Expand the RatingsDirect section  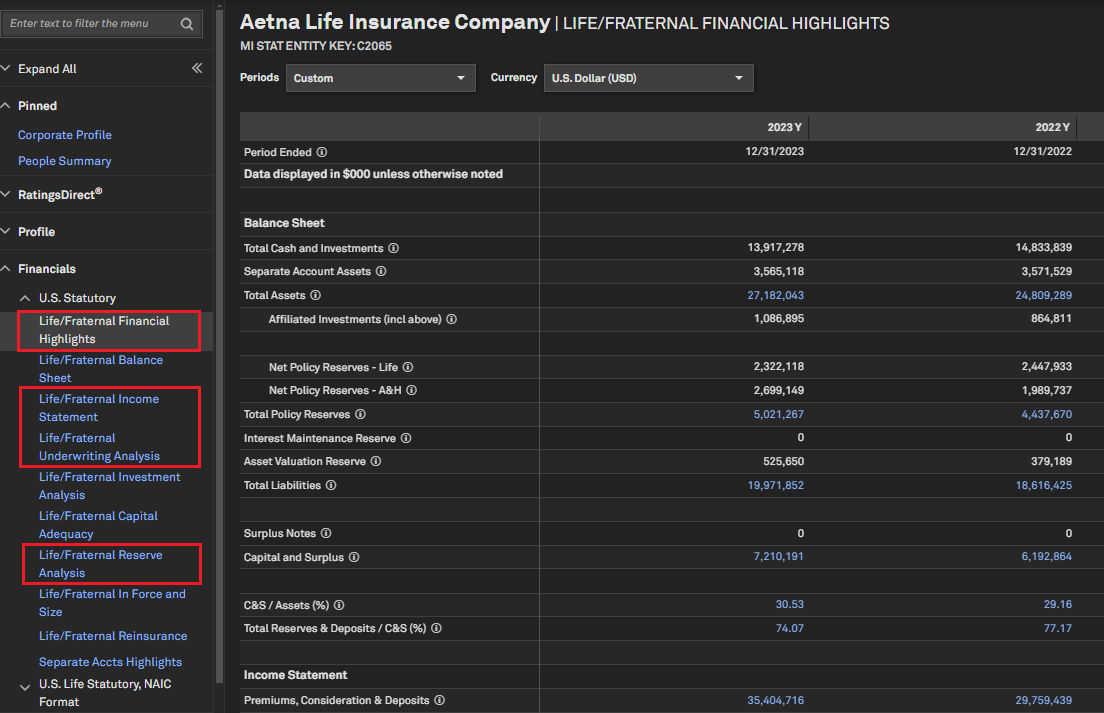pos(6,194)
